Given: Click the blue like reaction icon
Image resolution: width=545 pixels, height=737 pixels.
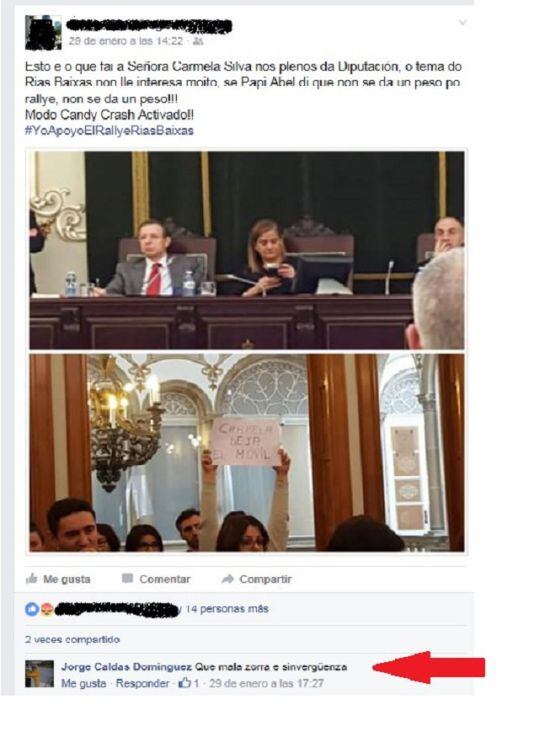Looking at the screenshot, I should (31, 610).
